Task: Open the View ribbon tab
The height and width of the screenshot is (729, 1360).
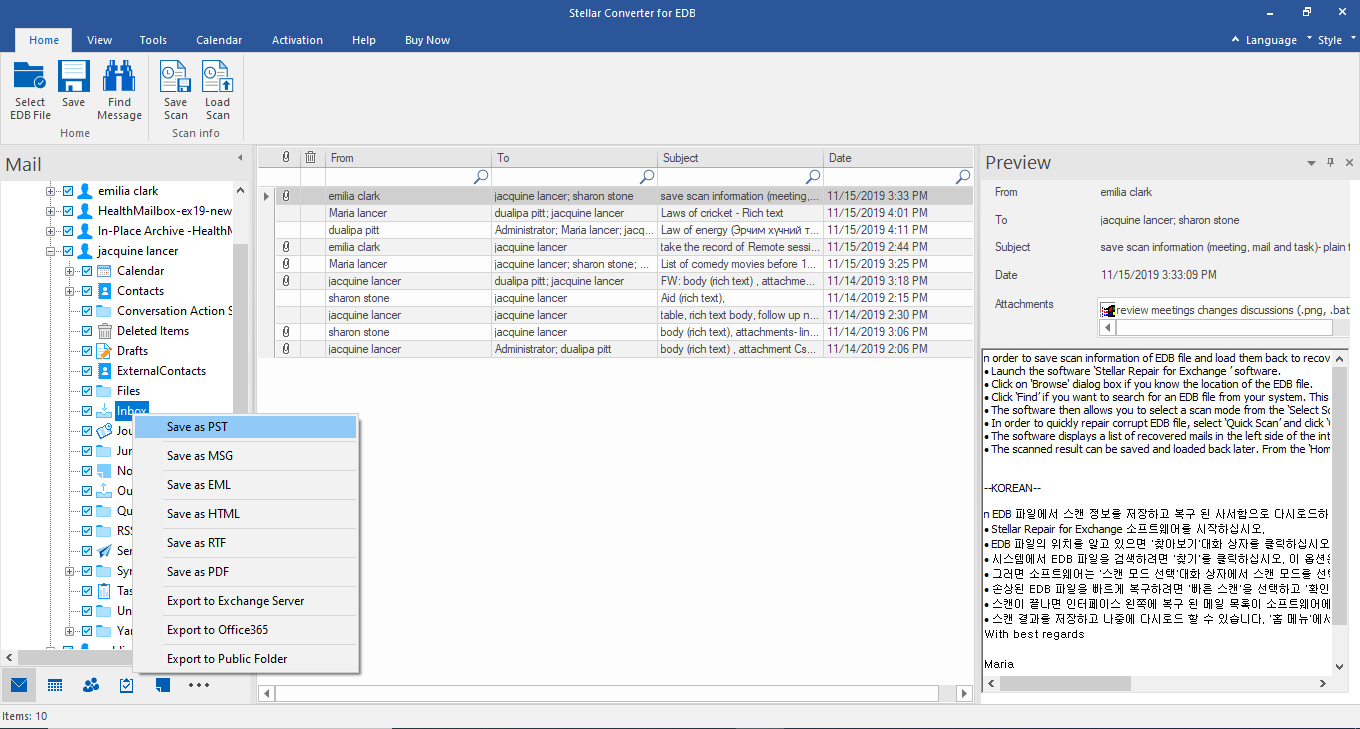Action: click(99, 40)
